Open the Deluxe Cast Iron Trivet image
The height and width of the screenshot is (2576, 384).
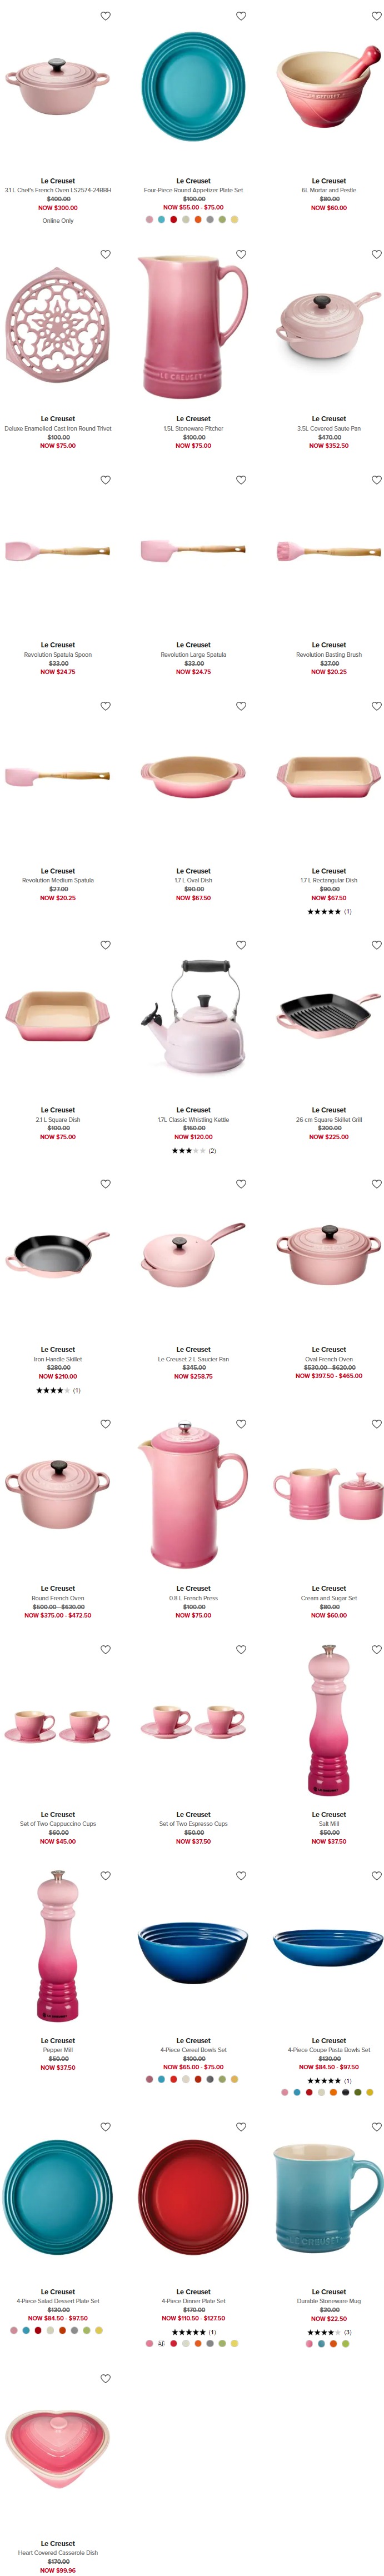coord(58,326)
